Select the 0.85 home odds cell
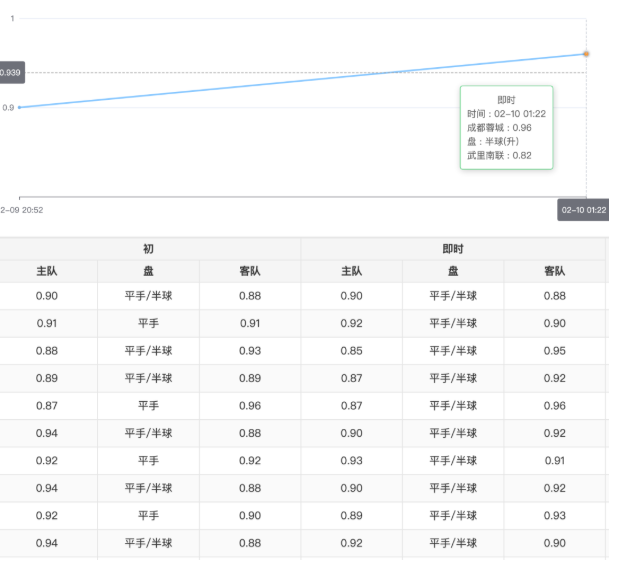 pos(351,351)
